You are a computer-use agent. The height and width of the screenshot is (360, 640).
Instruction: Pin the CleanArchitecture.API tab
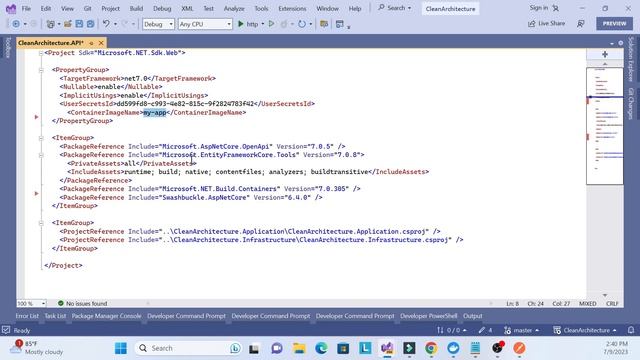[x=91, y=43]
